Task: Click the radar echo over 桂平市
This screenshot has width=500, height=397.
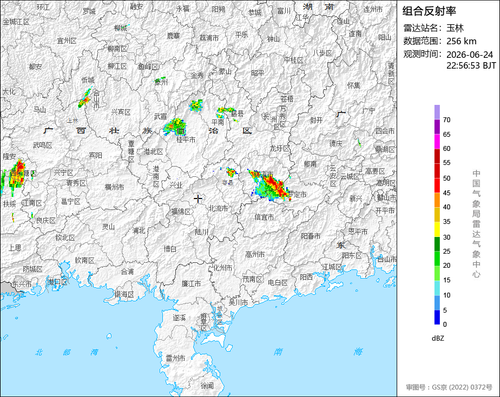Action: click(x=175, y=127)
